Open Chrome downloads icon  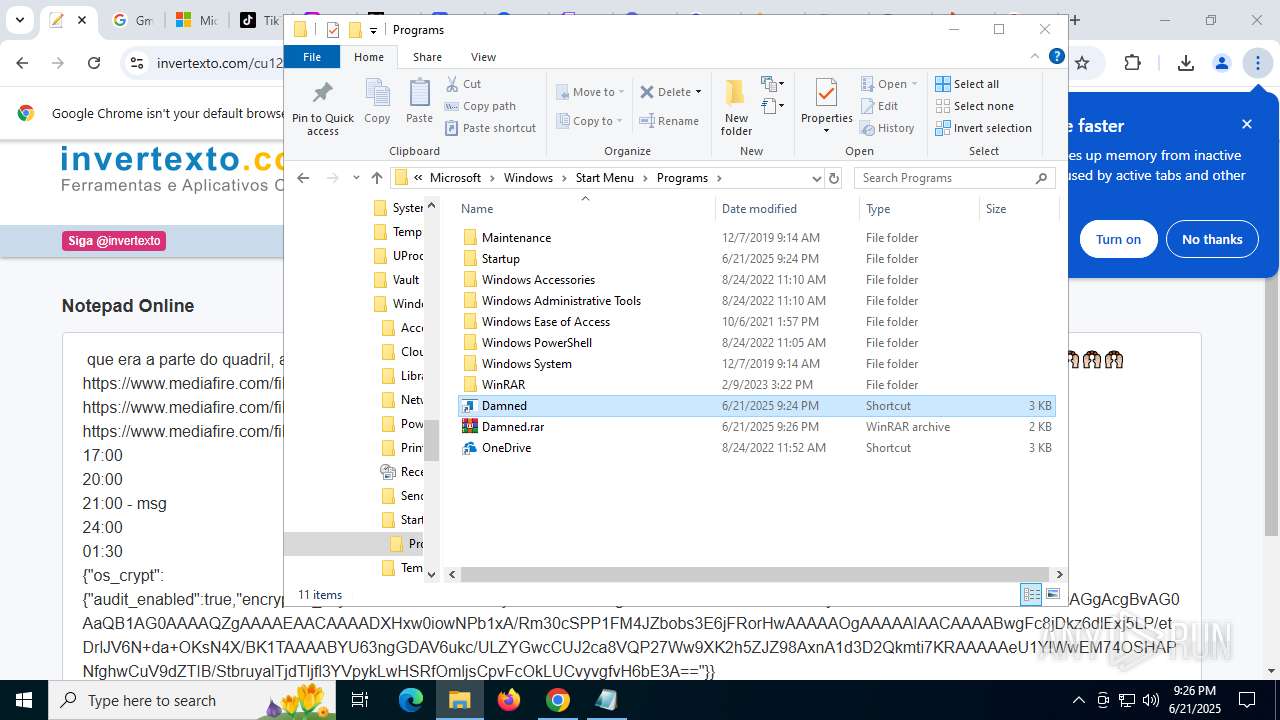pos(1186,63)
